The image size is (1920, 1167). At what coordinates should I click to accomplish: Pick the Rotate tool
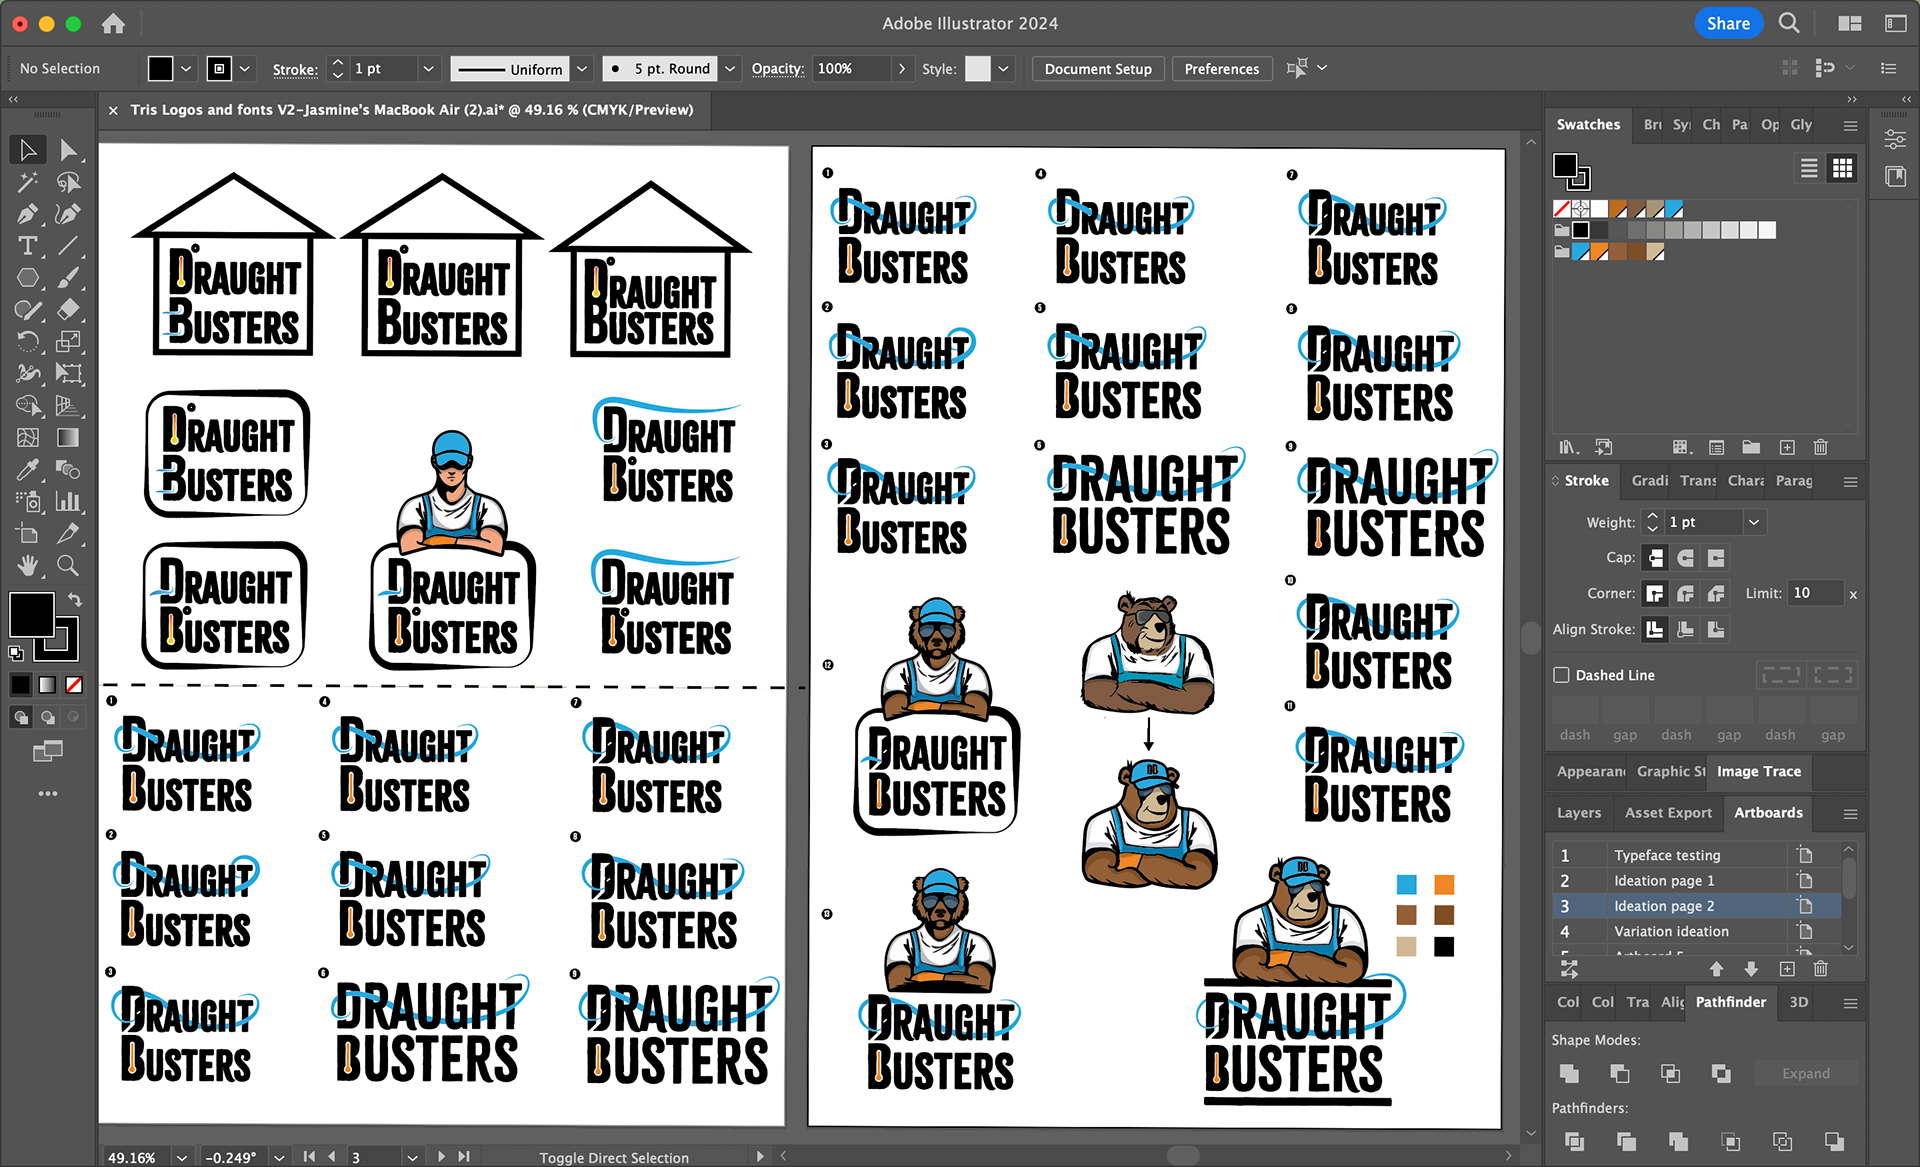[28, 342]
